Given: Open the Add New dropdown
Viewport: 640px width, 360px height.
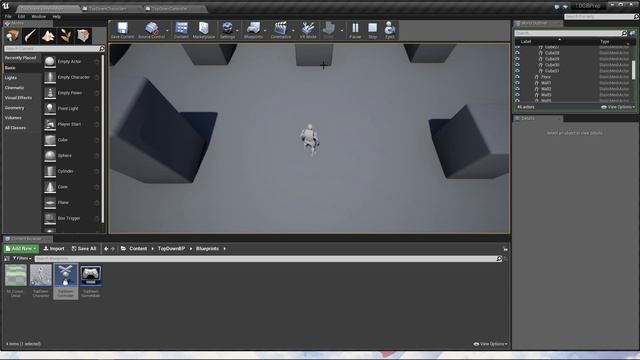Looking at the screenshot, I should point(21,249).
